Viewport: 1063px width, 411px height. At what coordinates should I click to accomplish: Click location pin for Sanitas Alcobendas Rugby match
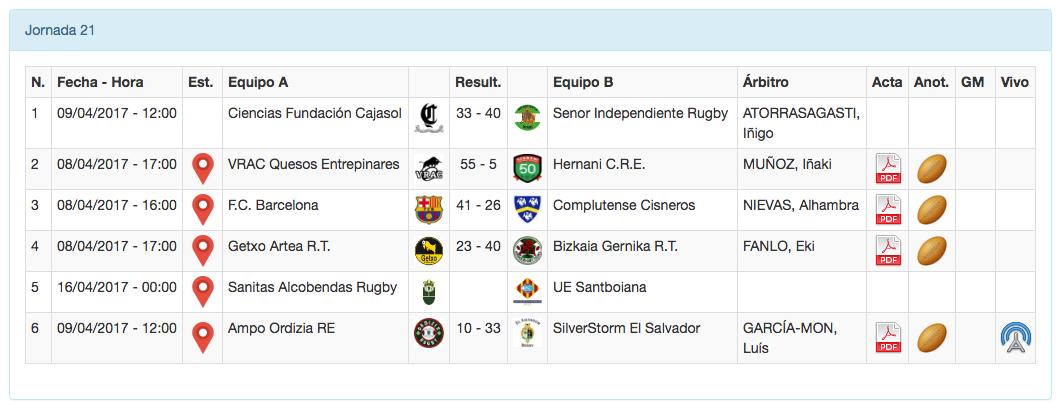coord(204,291)
